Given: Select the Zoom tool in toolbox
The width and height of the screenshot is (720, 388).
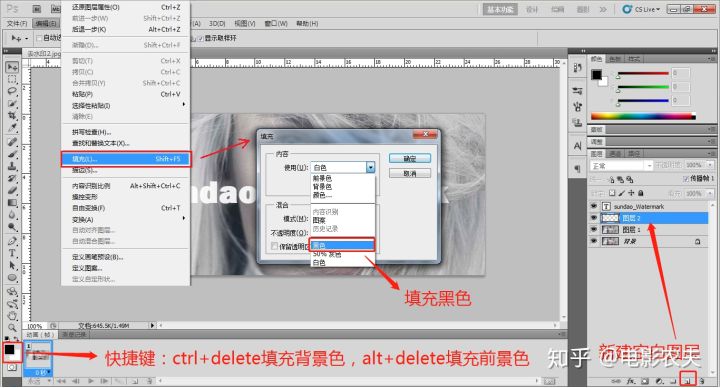Looking at the screenshot, I should point(12,327).
